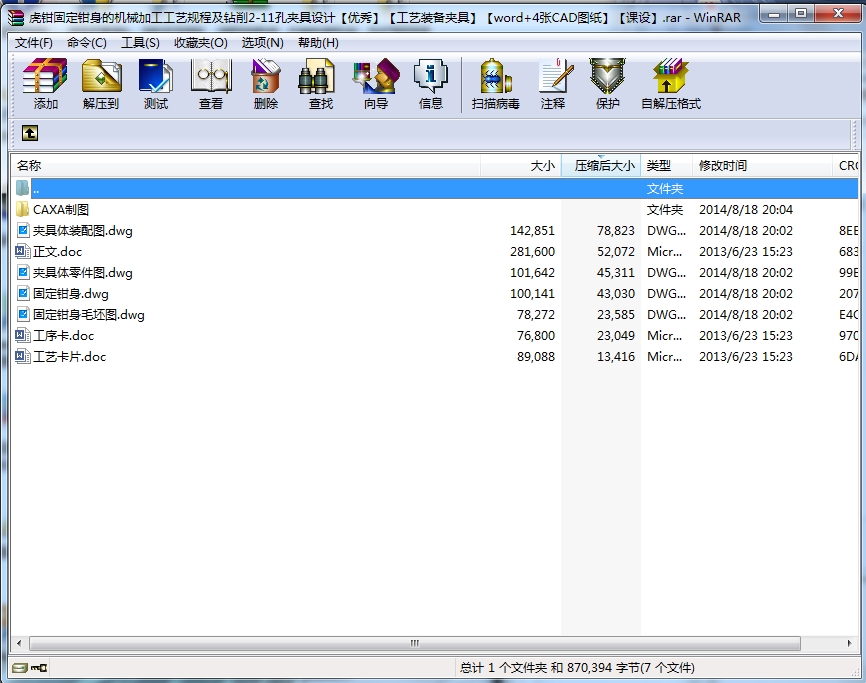Click the 添加 (Add) toolbar icon
866x683 pixels.
45,76
